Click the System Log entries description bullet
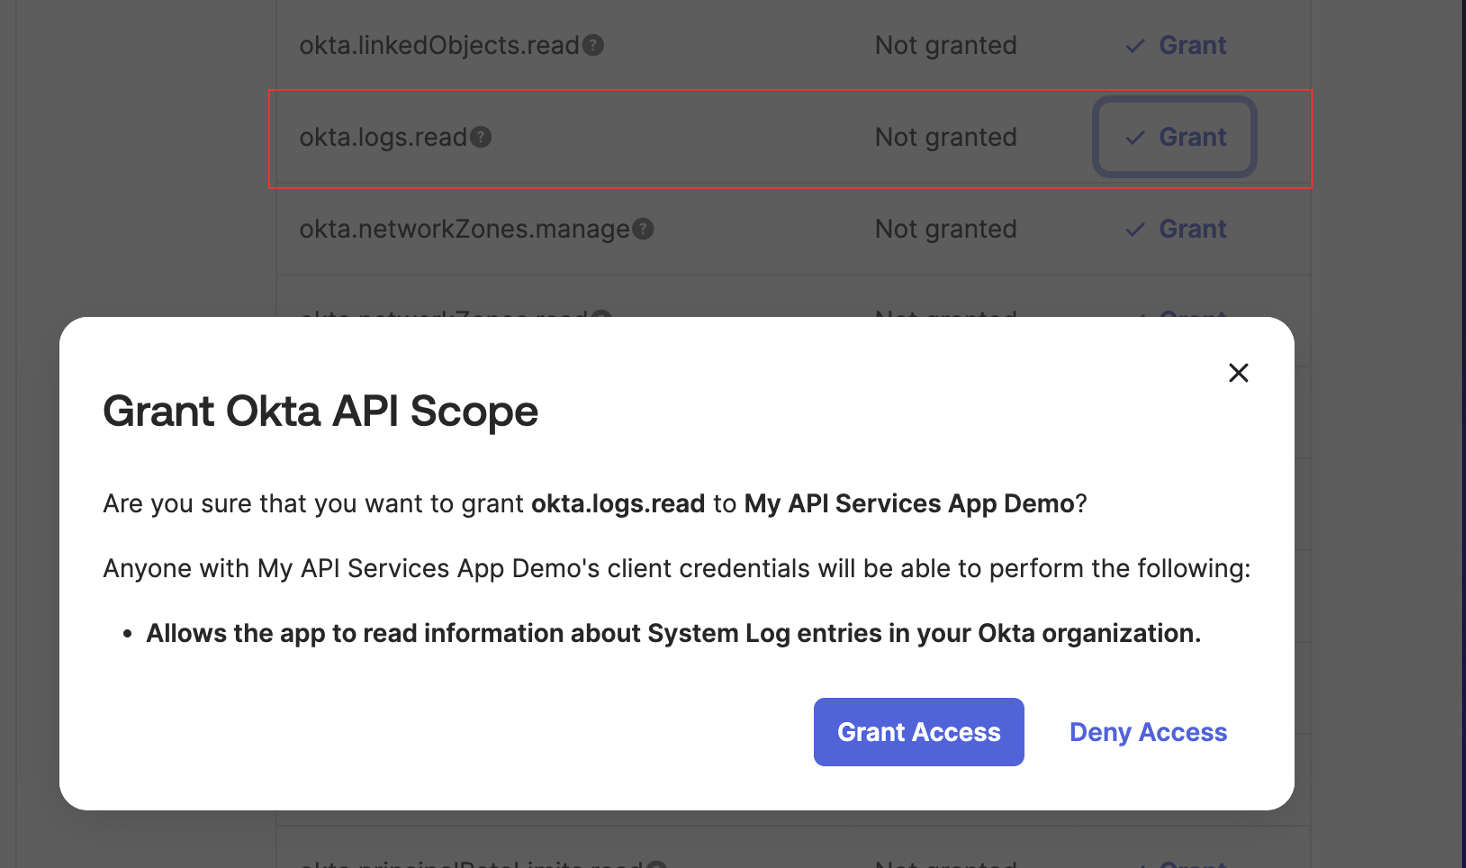The width and height of the screenshot is (1466, 868). [x=673, y=633]
